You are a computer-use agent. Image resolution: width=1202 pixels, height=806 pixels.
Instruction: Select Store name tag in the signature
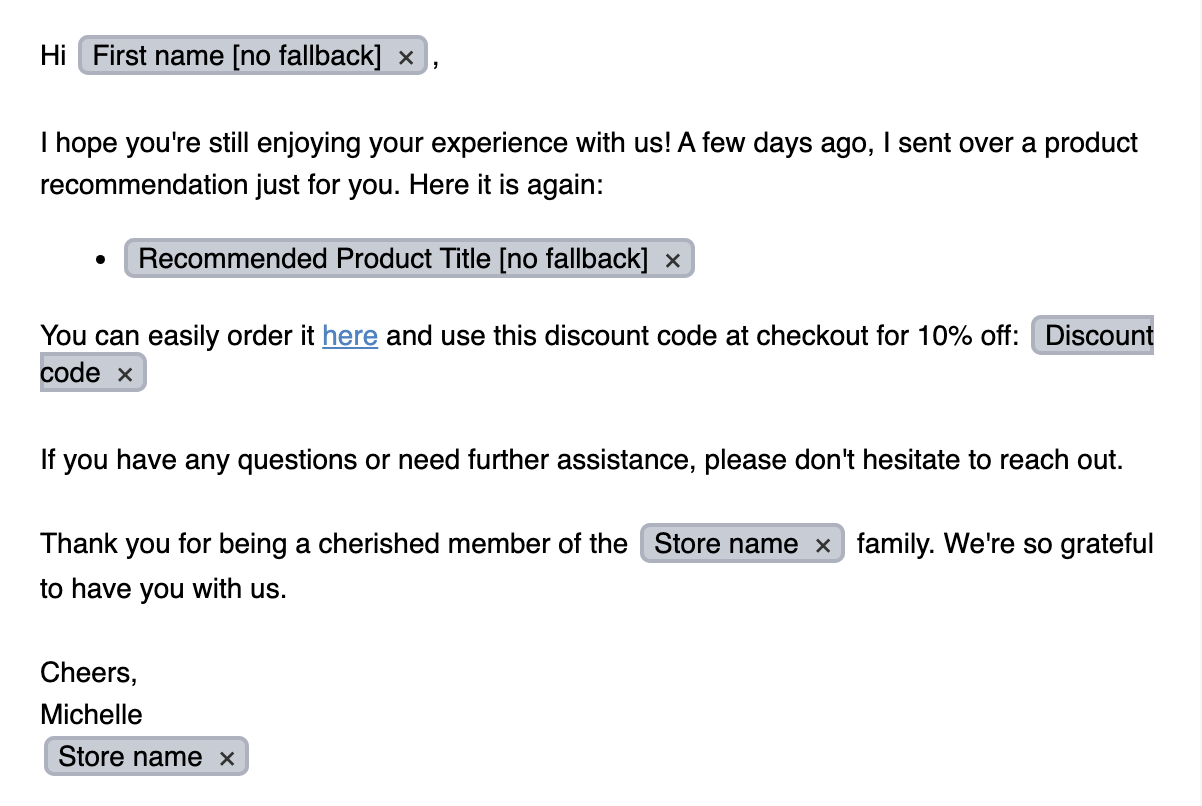pyautogui.click(x=130, y=757)
